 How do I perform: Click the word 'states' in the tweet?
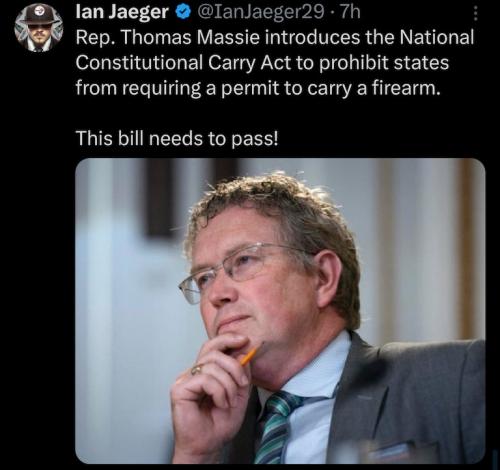[x=421, y=63]
